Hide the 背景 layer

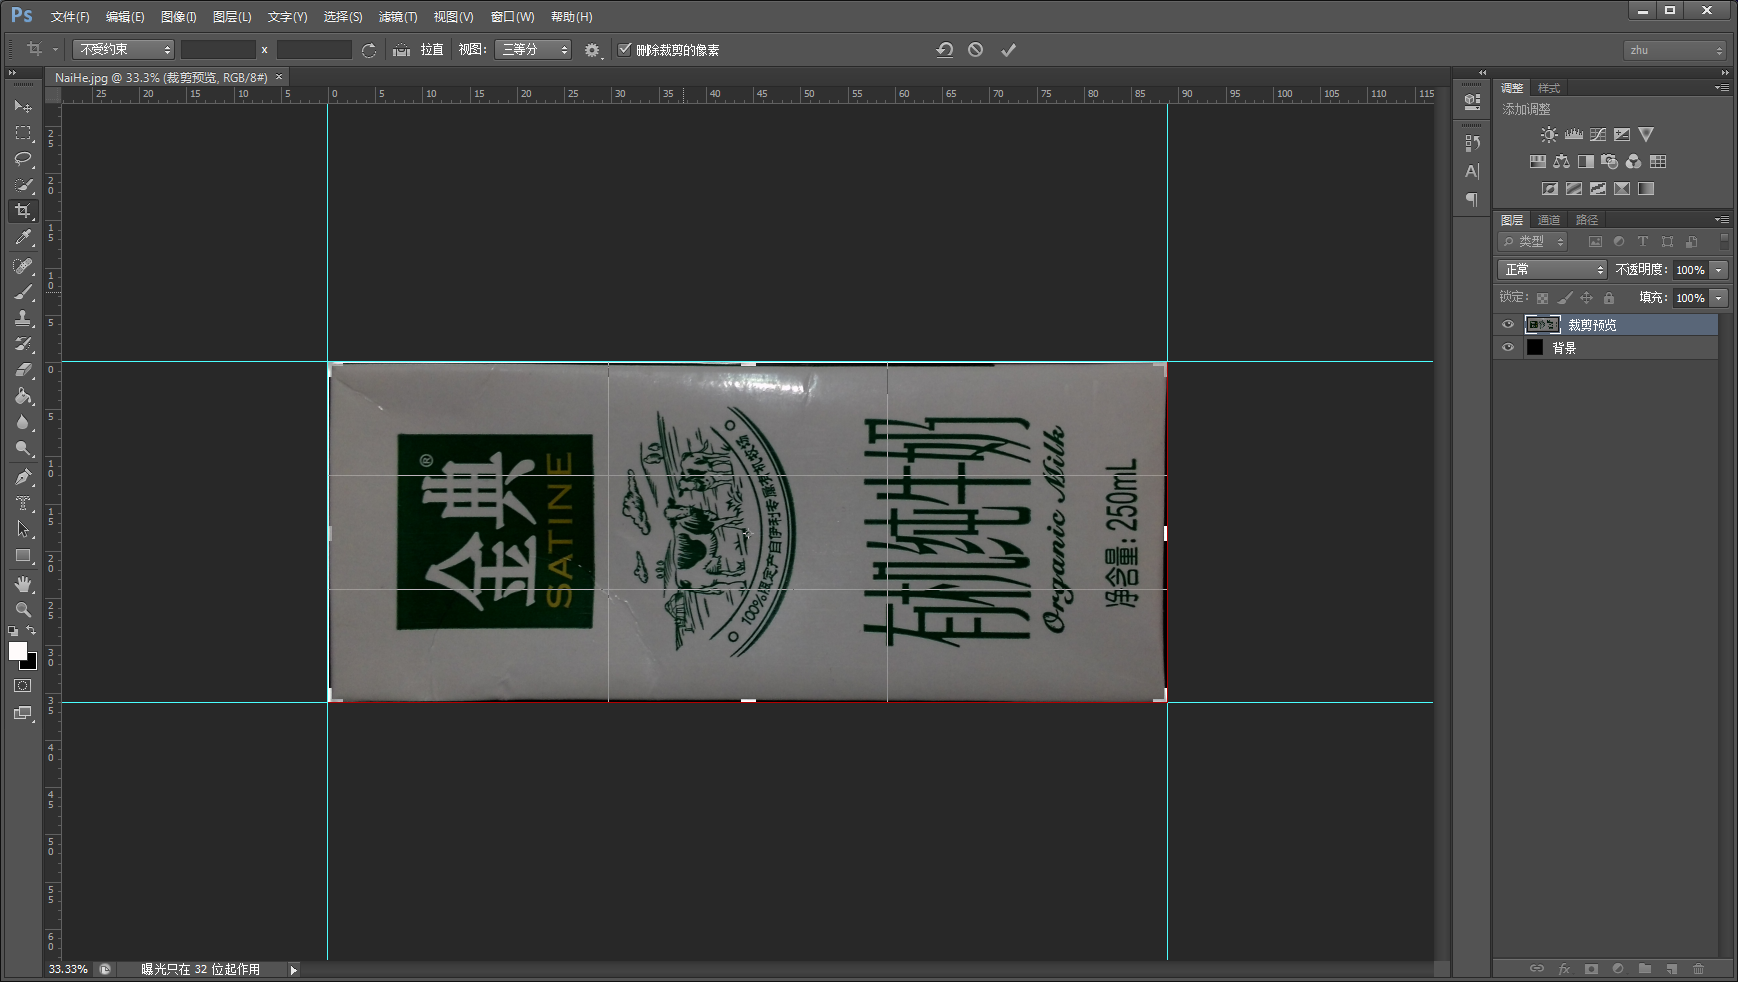click(1508, 348)
